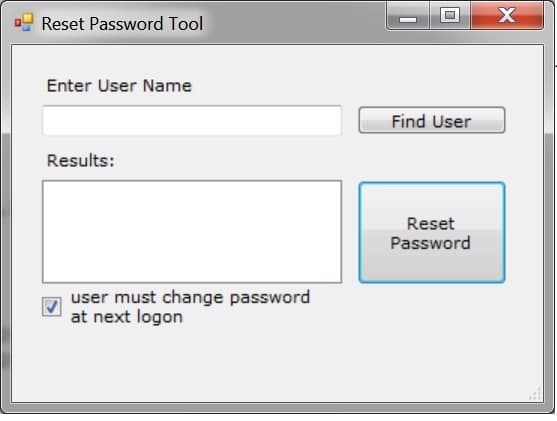Maximize the Reset Password Tool window
Screen dimensions: 557x421
click(x=450, y=15)
